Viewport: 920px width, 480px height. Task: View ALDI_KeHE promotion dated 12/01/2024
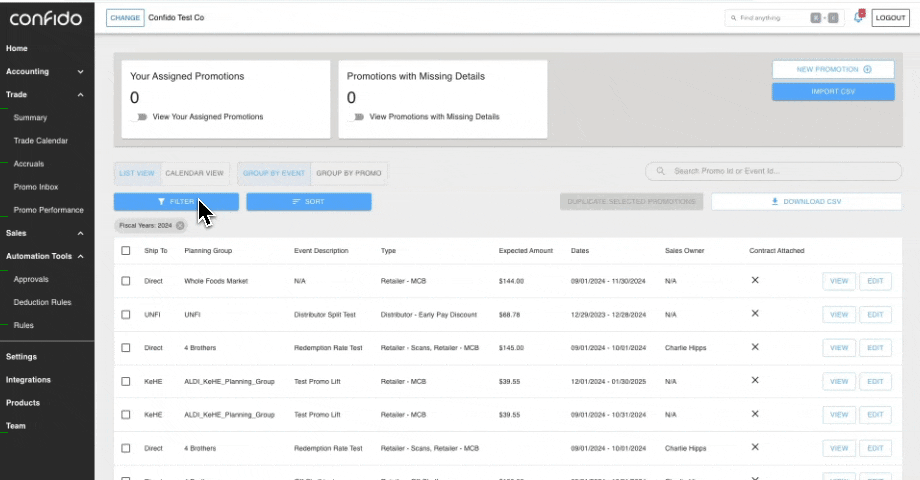click(x=839, y=381)
